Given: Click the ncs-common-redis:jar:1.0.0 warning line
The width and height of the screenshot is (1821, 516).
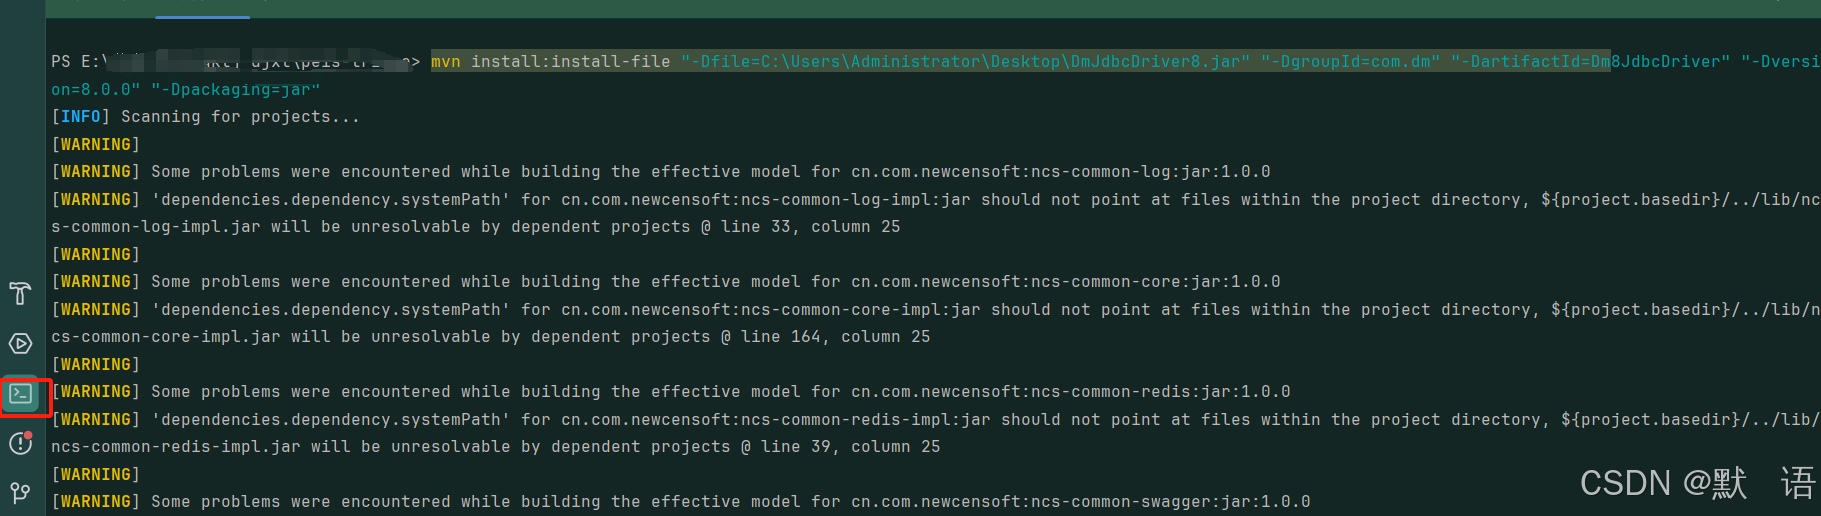Looking at the screenshot, I should pos(671,392).
